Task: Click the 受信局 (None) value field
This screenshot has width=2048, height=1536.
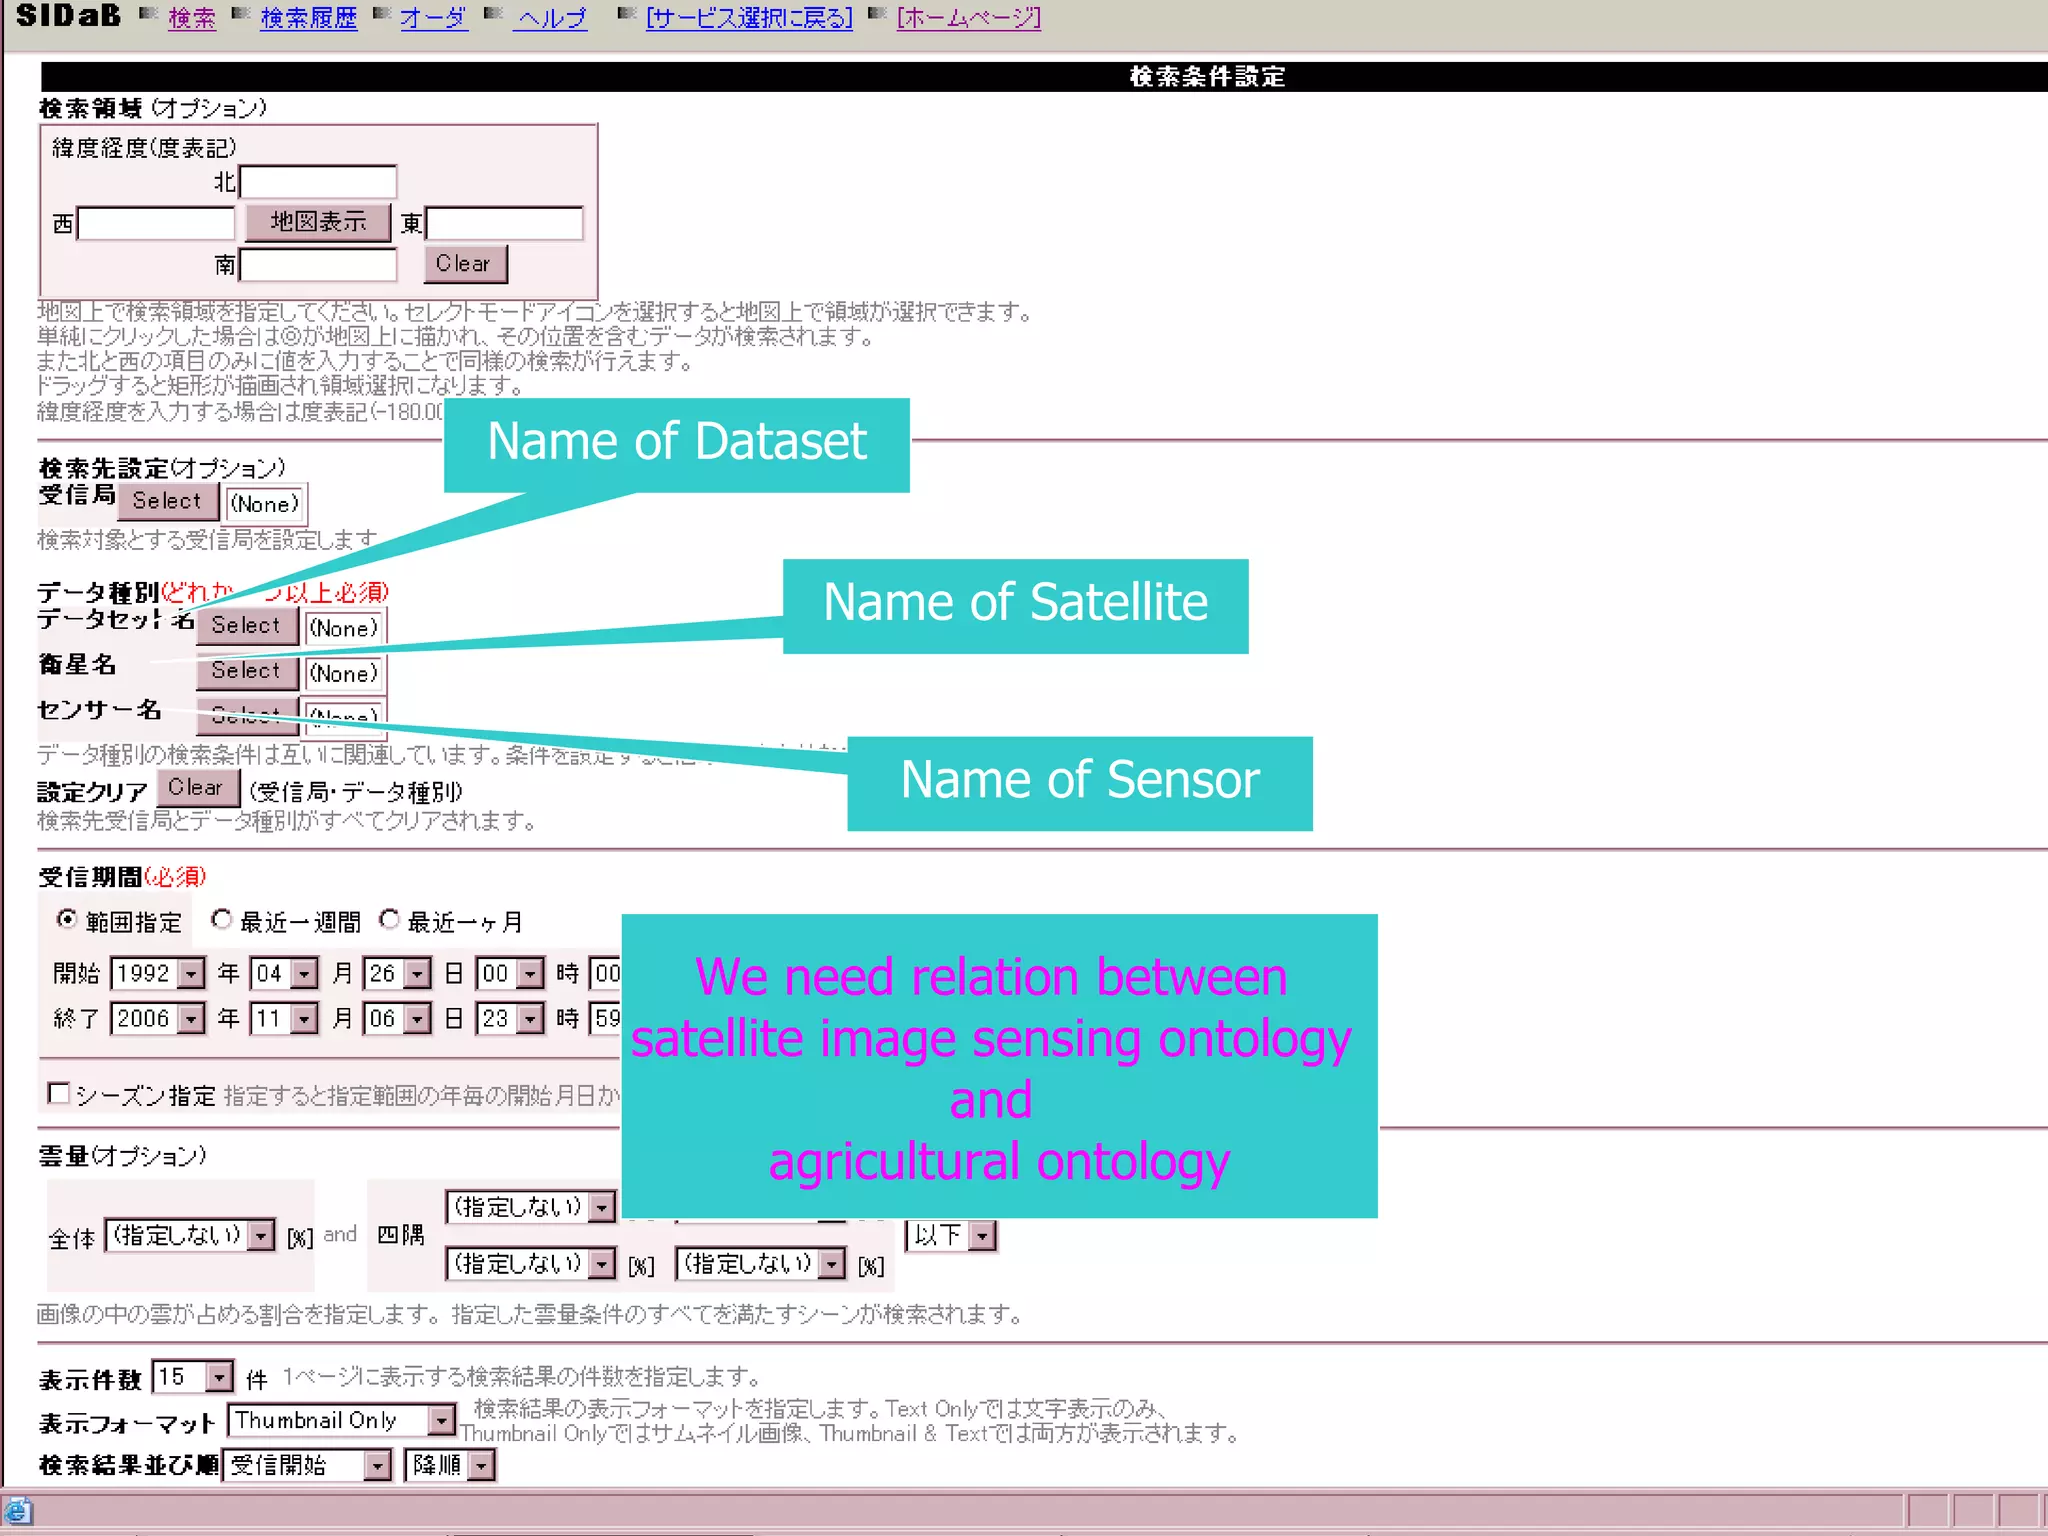Action: pyautogui.click(x=265, y=504)
